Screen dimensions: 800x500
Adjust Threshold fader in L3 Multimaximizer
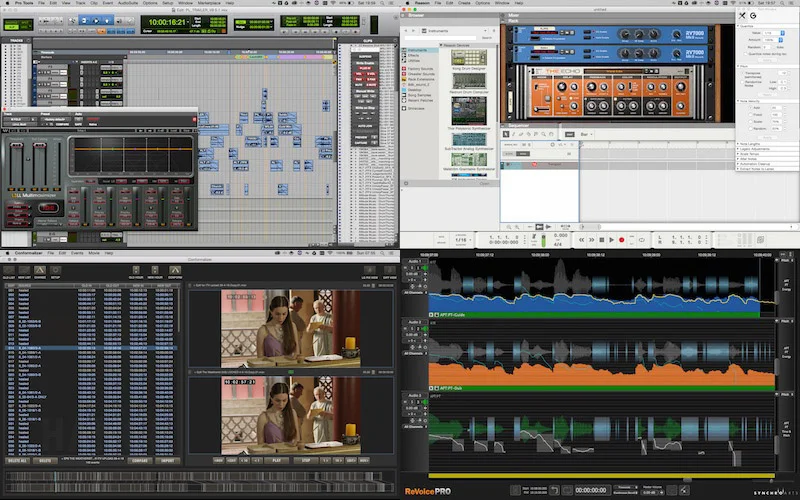tap(17, 146)
